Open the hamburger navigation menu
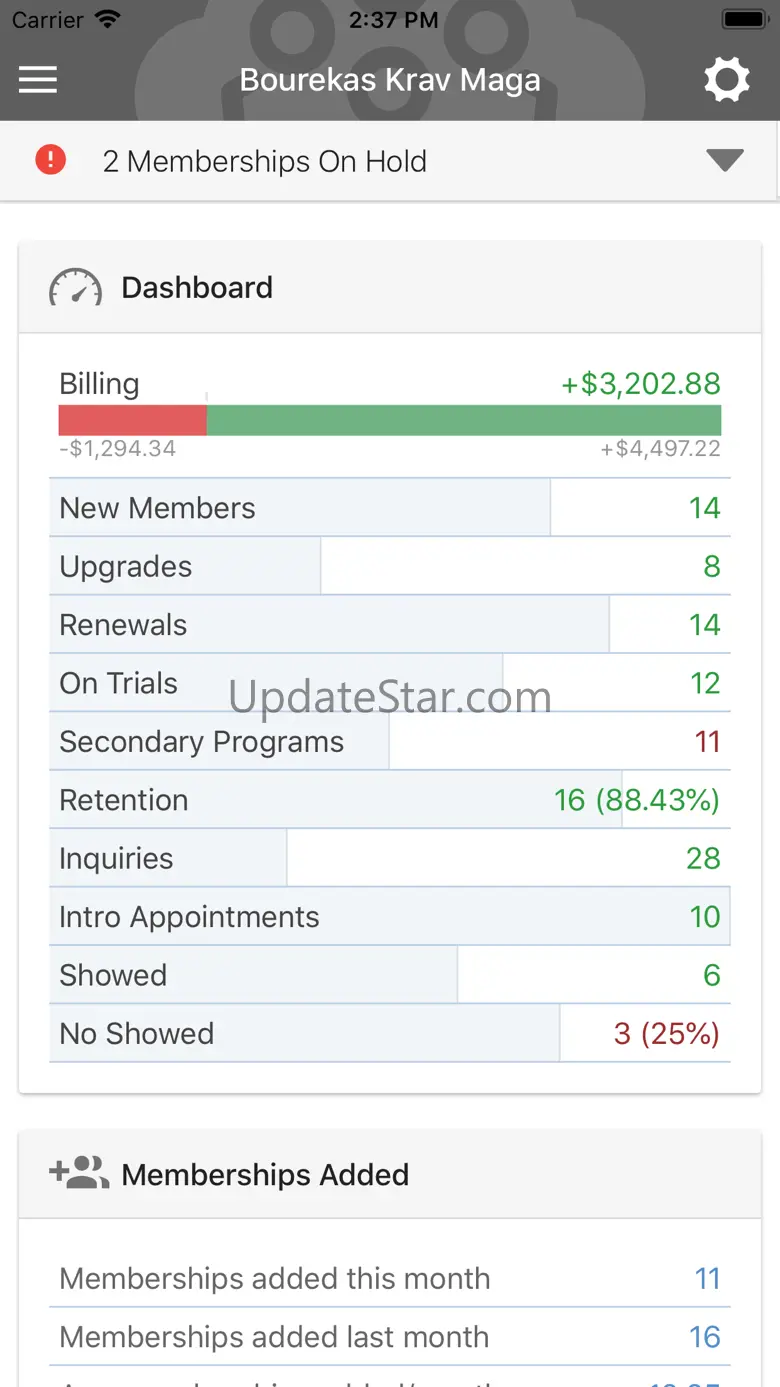The width and height of the screenshot is (780, 1387). click(38, 80)
